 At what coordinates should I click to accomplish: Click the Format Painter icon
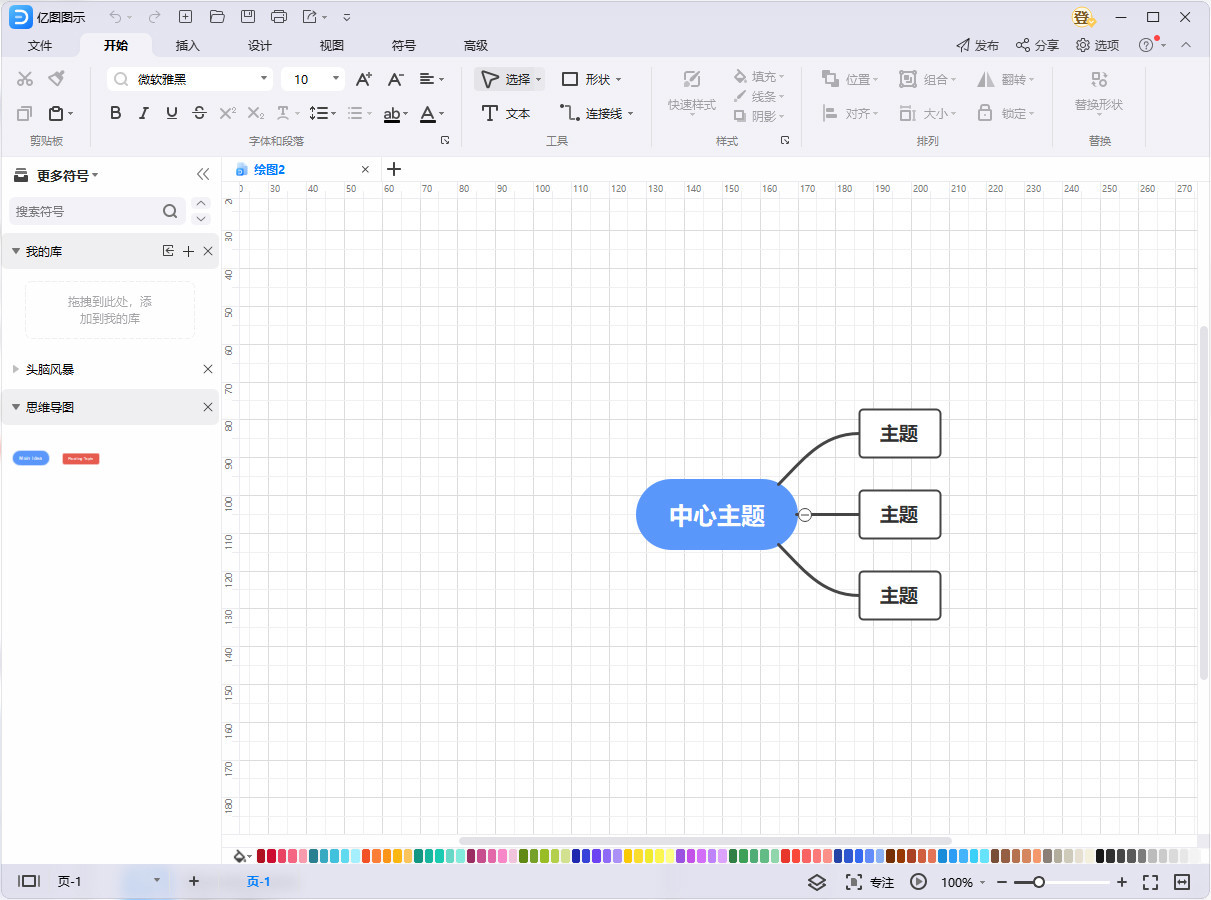point(57,79)
